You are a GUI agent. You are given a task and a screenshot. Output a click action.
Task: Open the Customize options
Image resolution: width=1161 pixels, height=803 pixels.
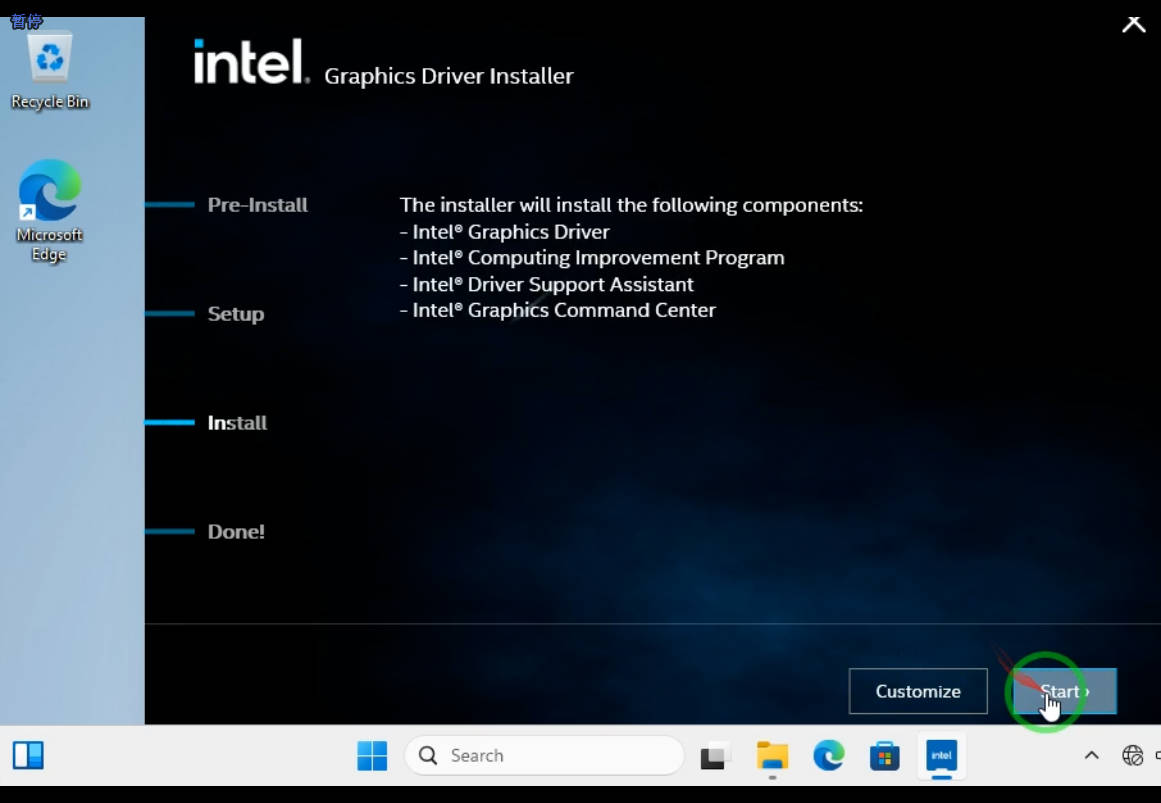coord(917,691)
